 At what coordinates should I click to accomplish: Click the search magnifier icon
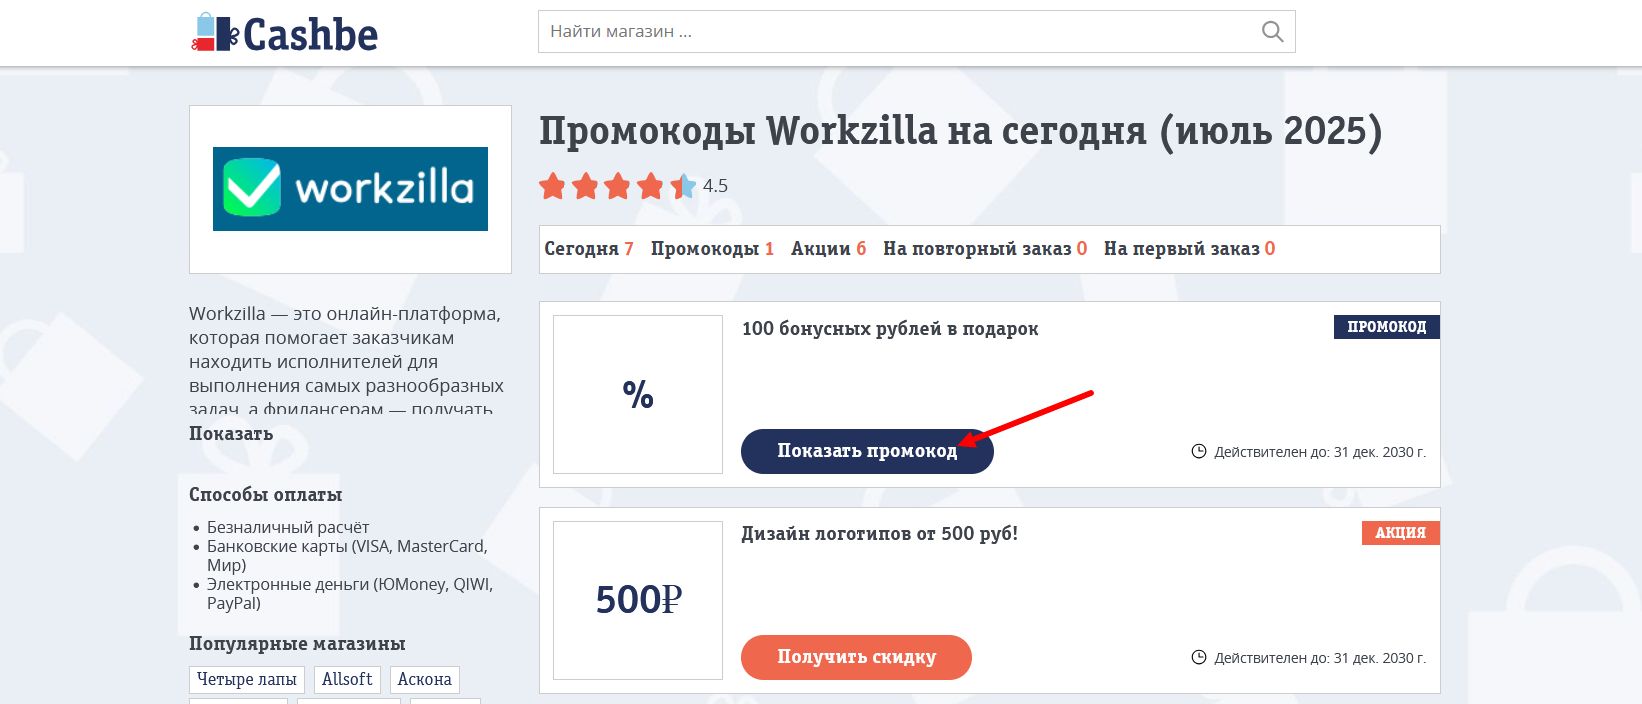pos(1272,32)
